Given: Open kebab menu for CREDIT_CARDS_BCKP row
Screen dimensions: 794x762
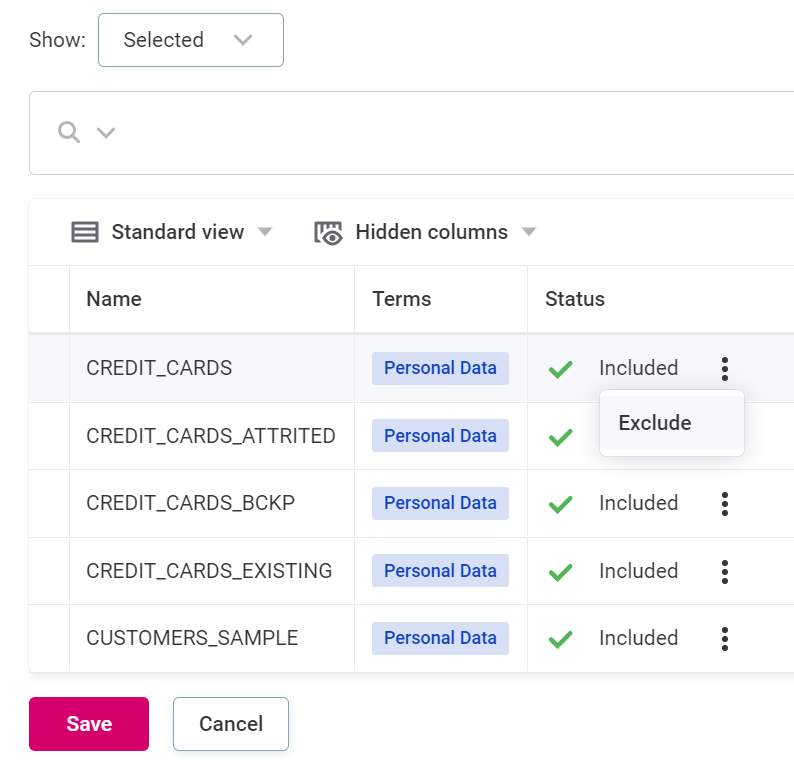Looking at the screenshot, I should click(x=725, y=504).
